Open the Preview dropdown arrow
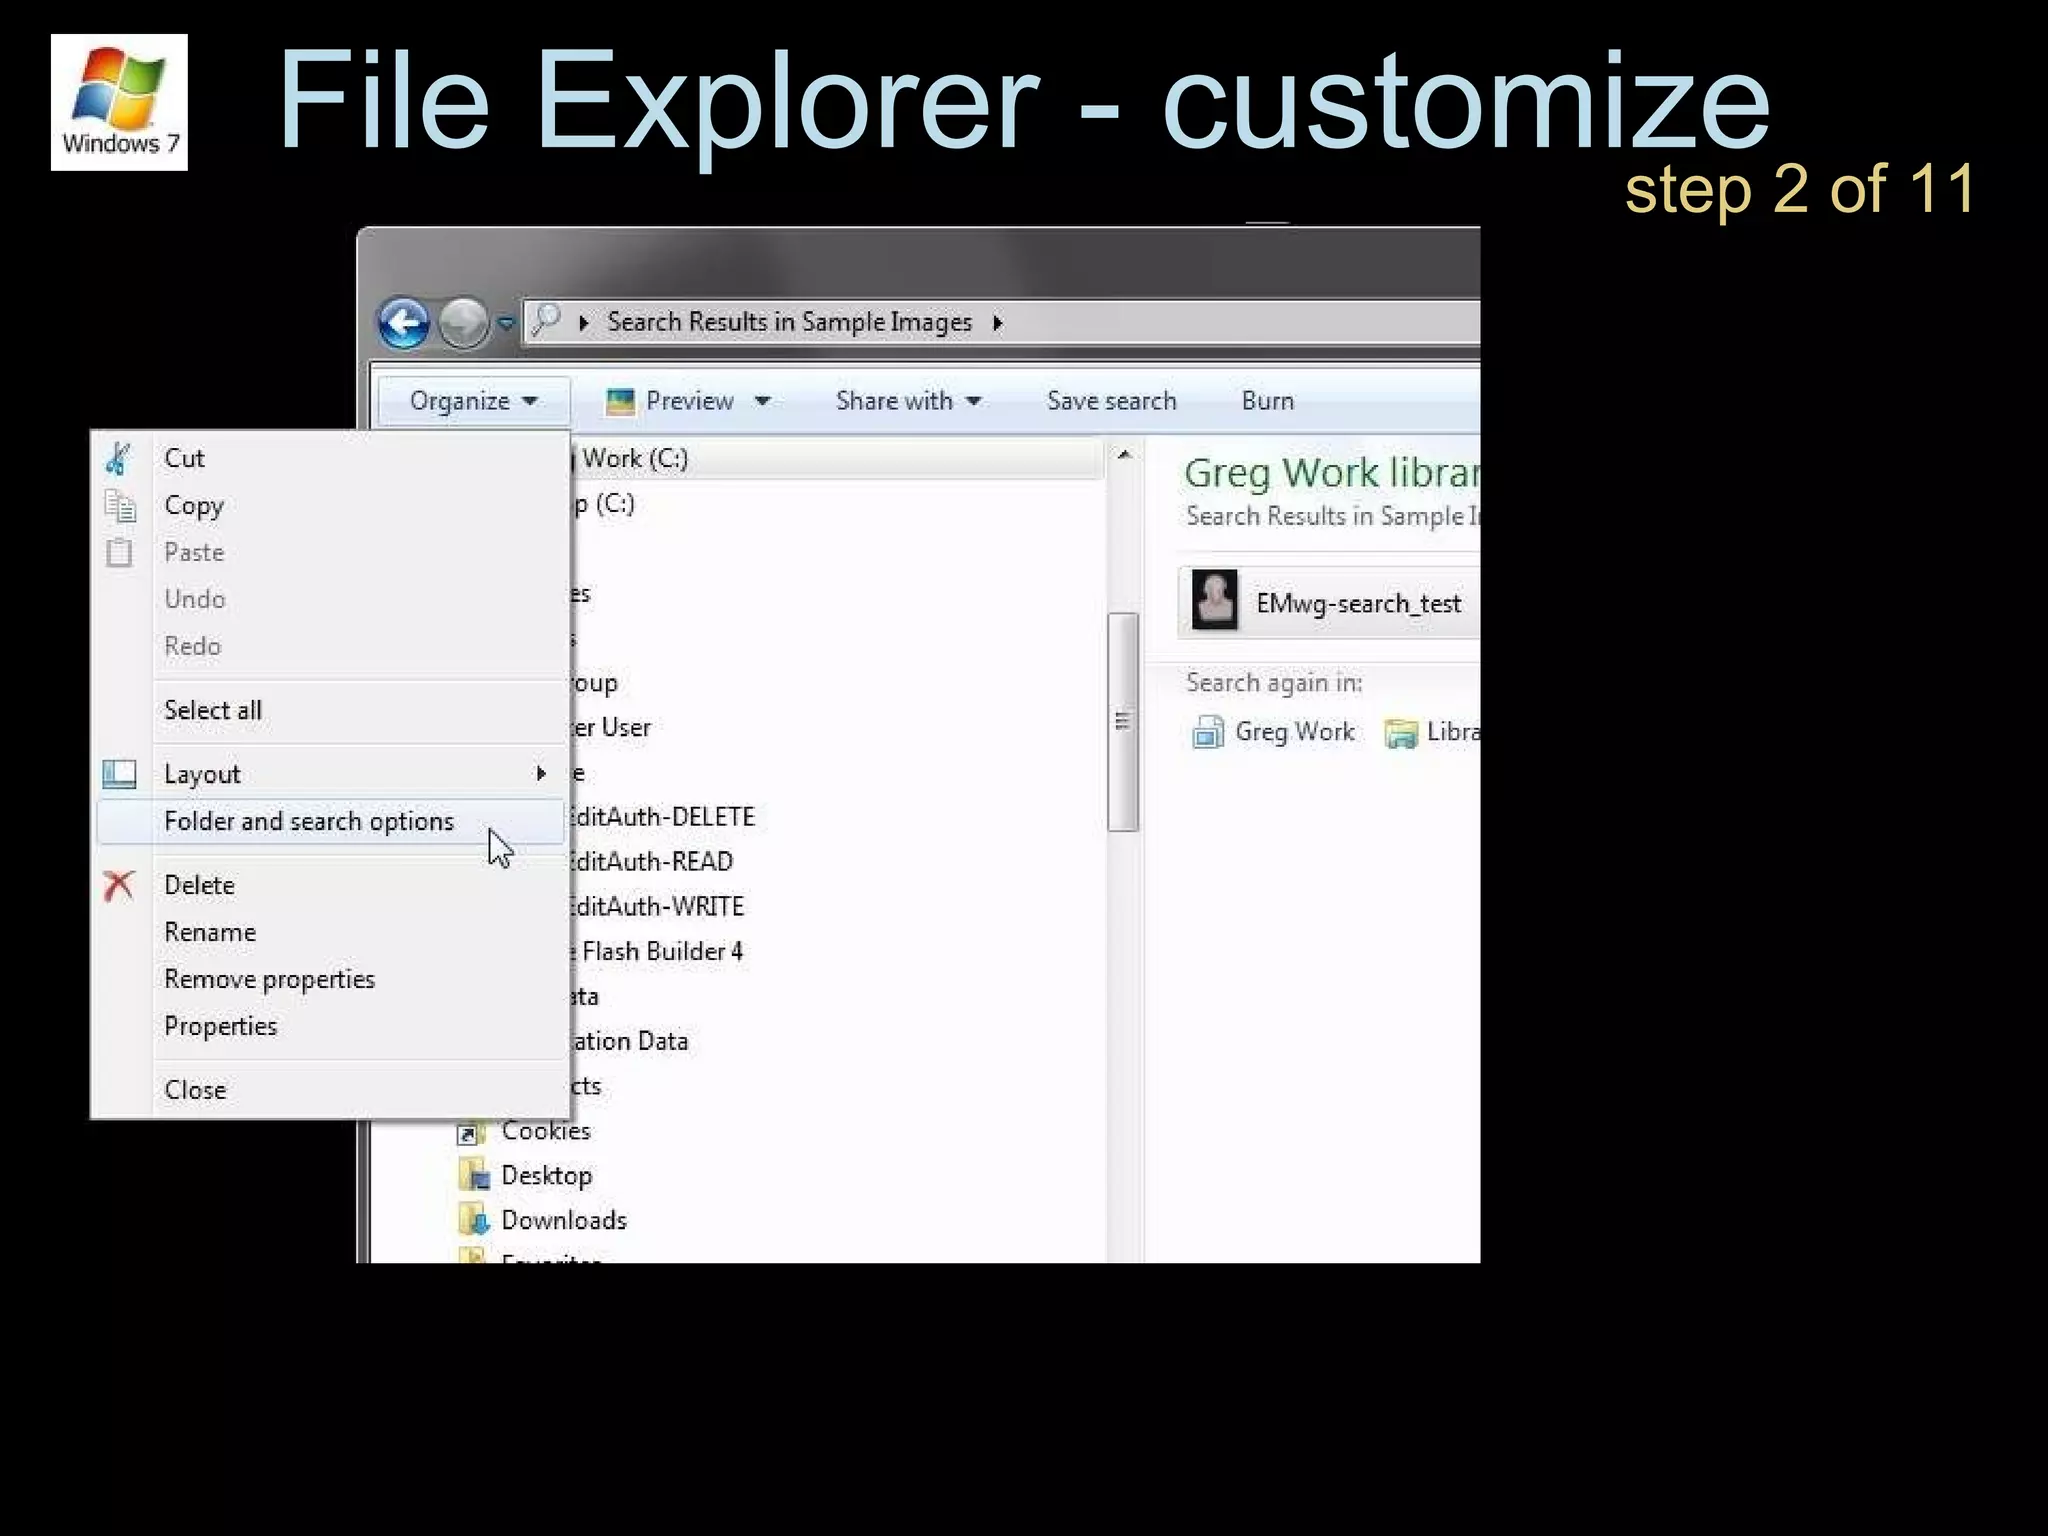The height and width of the screenshot is (1536, 2048). (x=762, y=401)
